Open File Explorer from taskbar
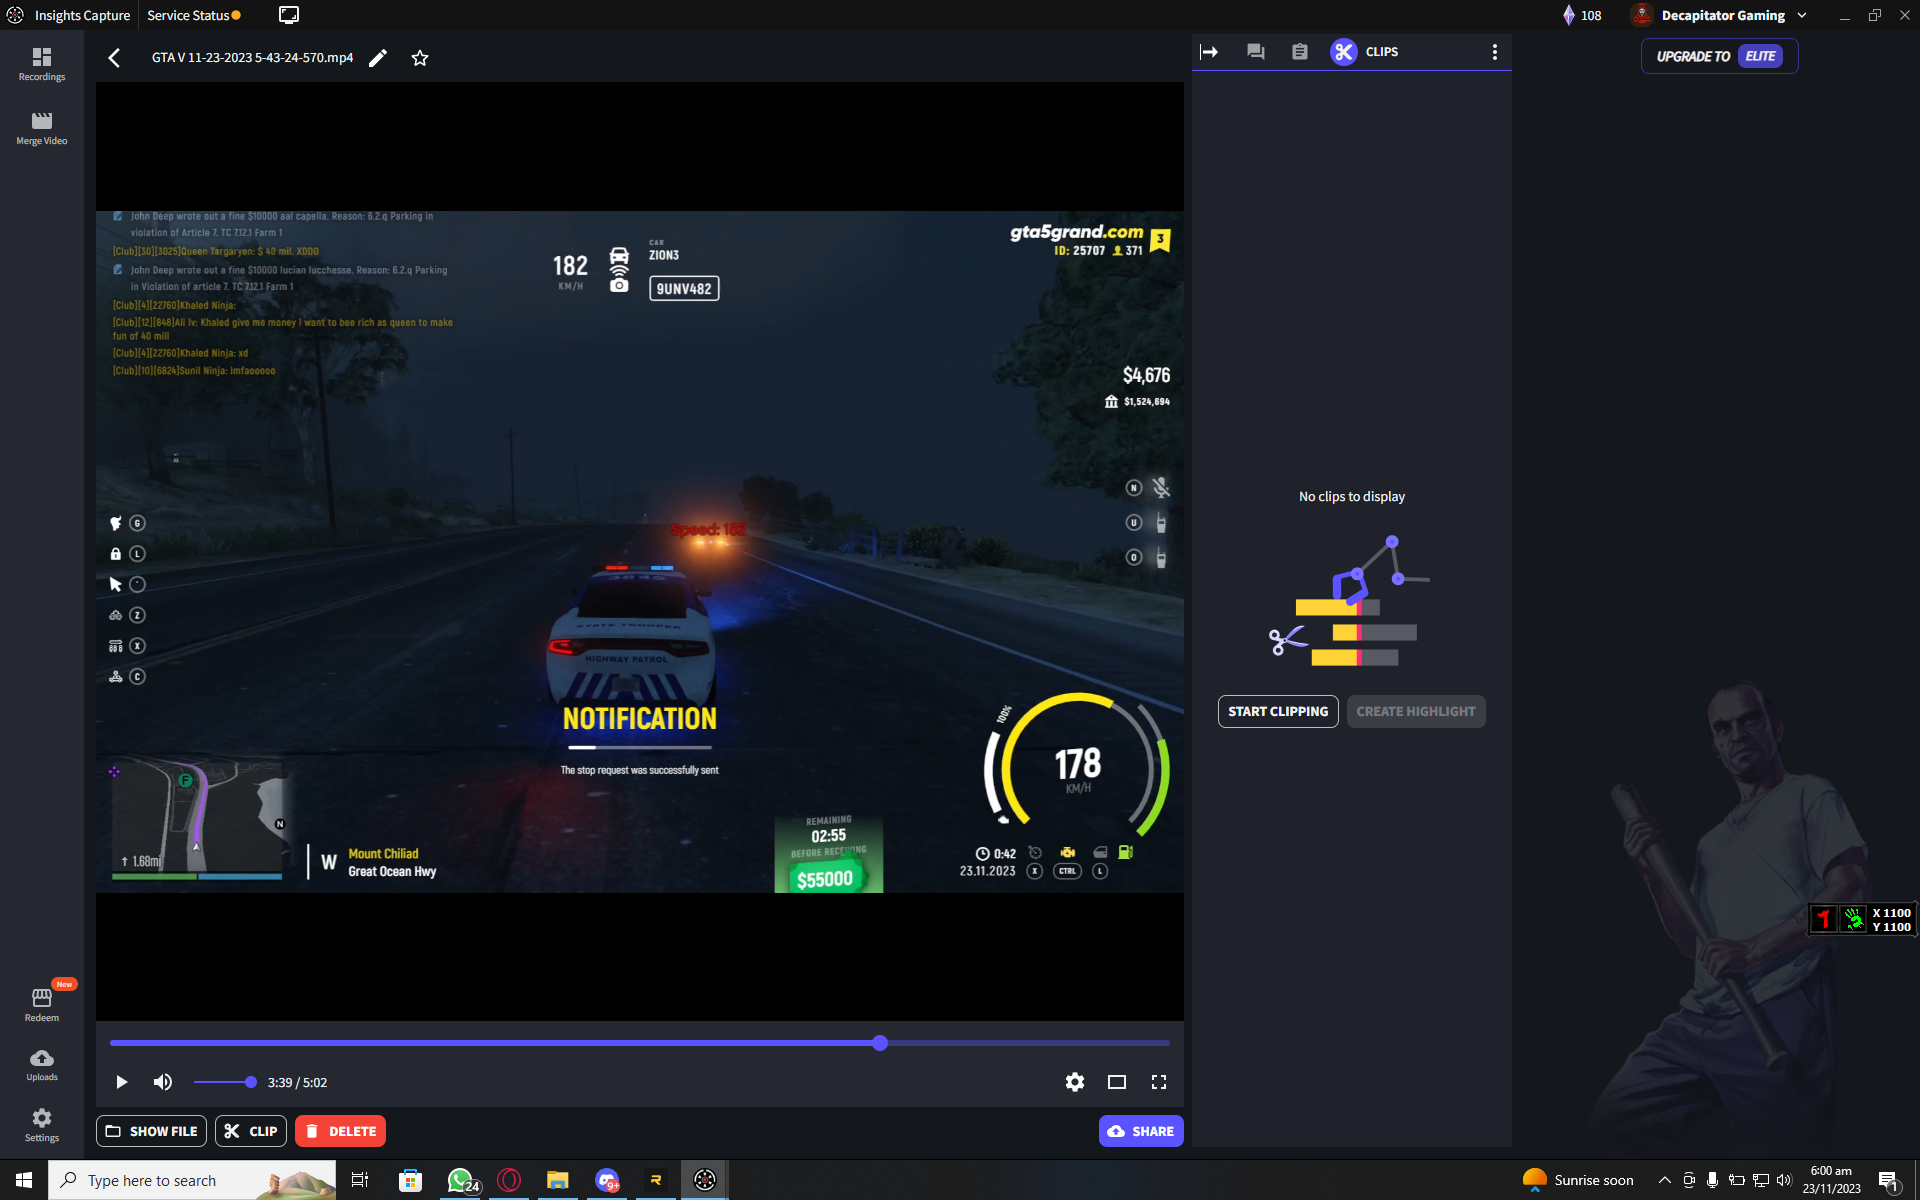The height and width of the screenshot is (1200, 1920). (558, 1180)
